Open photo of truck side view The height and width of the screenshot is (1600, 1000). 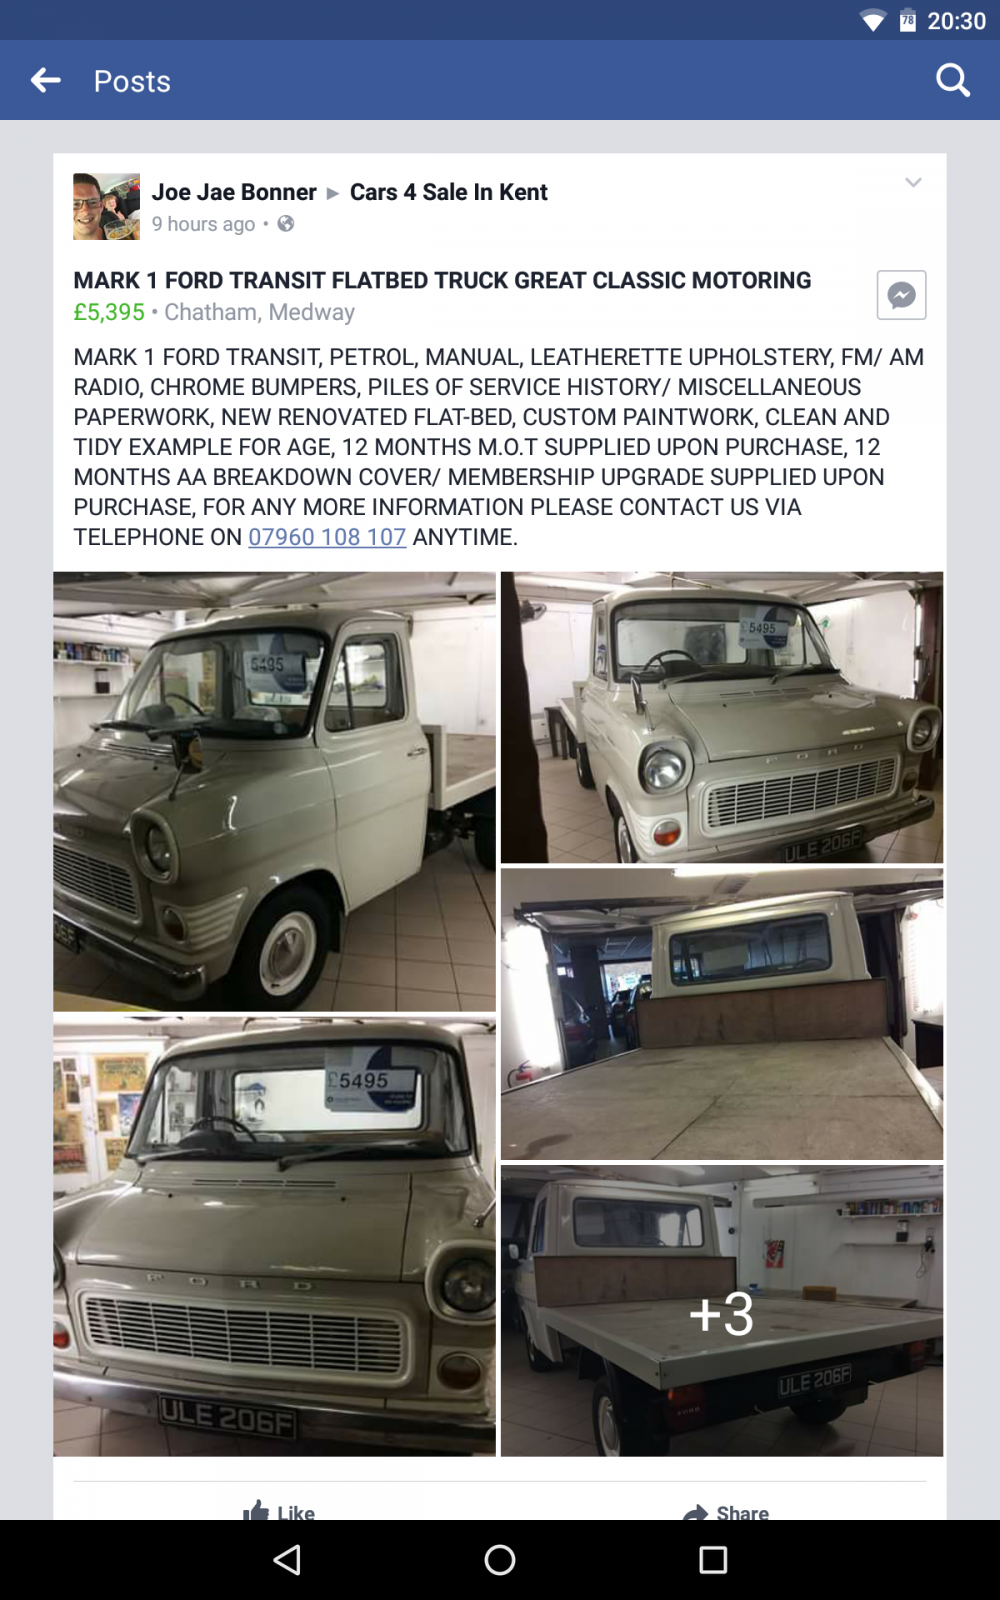pos(274,792)
